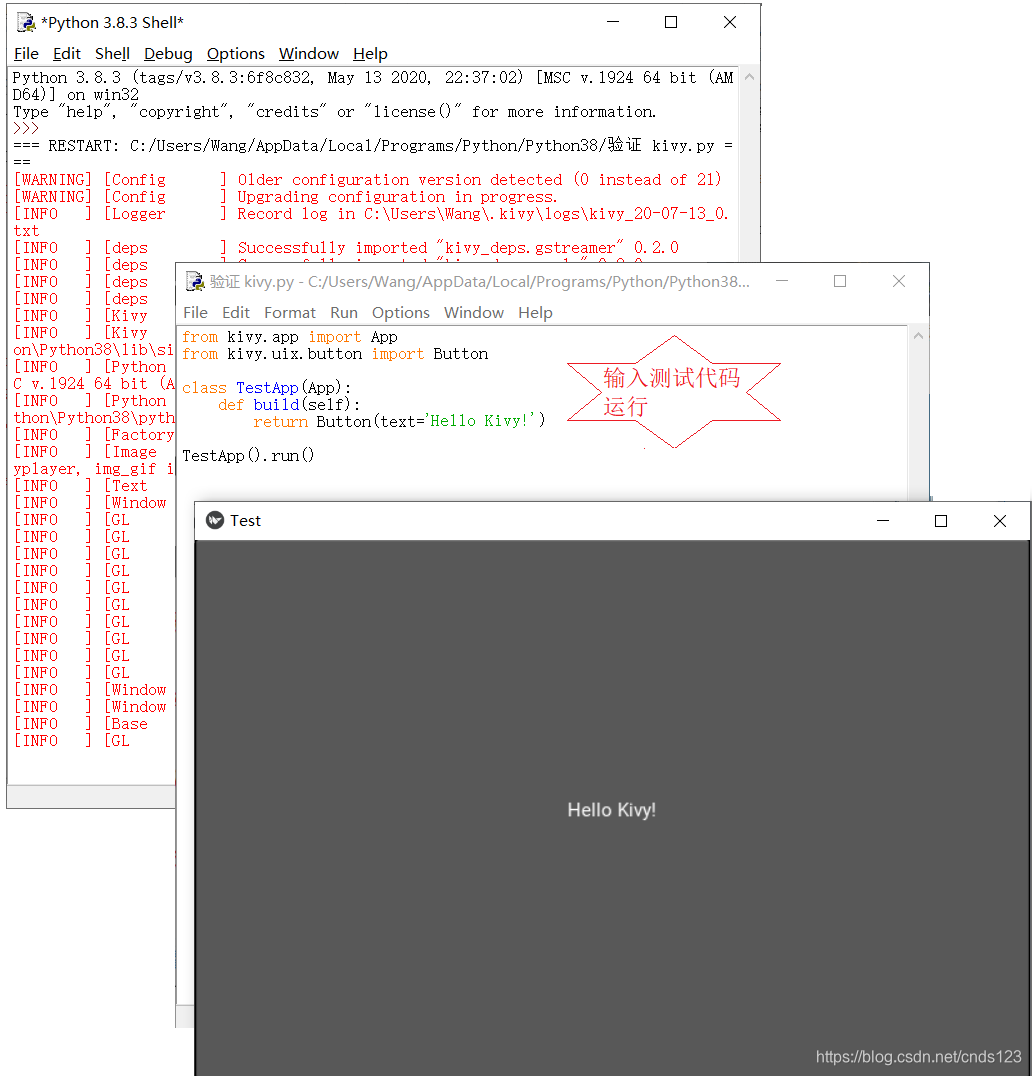This screenshot has height=1076, width=1032.
Task: Minimize the Python 3.8.3 Shell window
Action: pos(613,22)
